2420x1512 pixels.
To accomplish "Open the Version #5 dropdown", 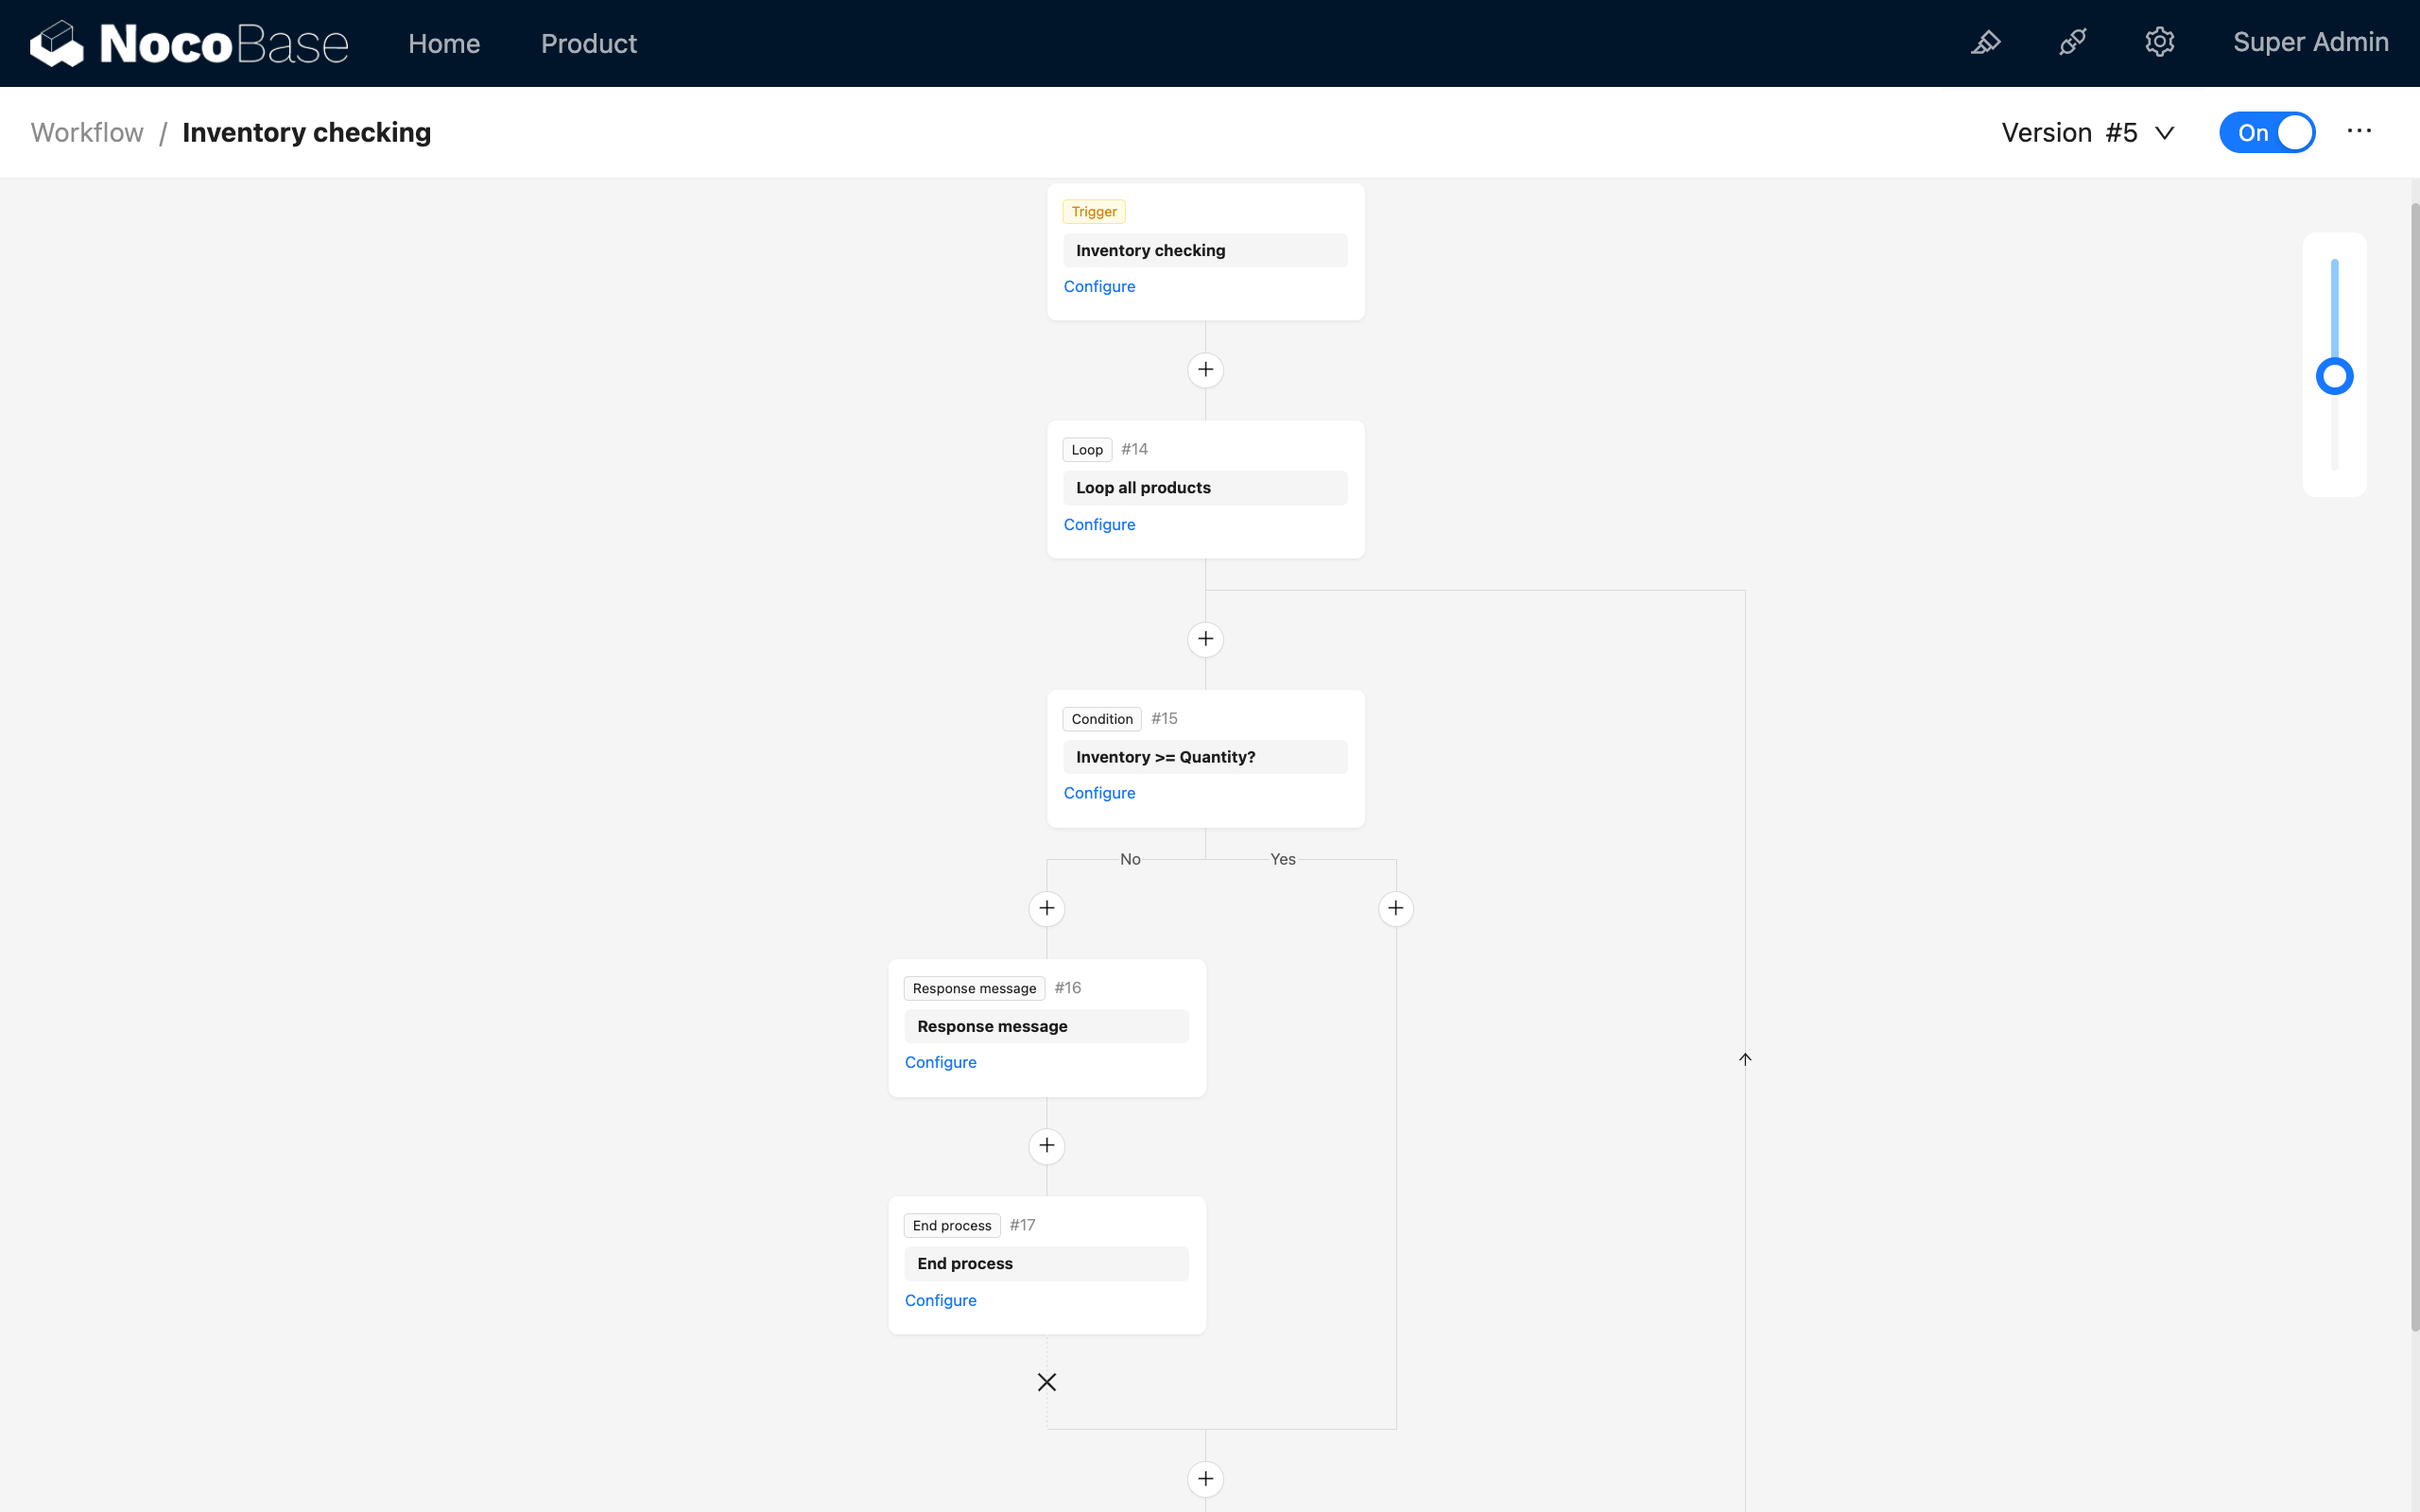I will (2088, 131).
